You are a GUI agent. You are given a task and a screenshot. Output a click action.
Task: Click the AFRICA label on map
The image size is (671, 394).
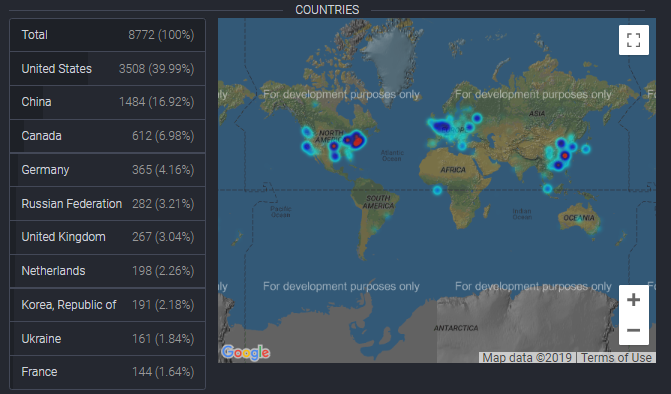click(453, 170)
